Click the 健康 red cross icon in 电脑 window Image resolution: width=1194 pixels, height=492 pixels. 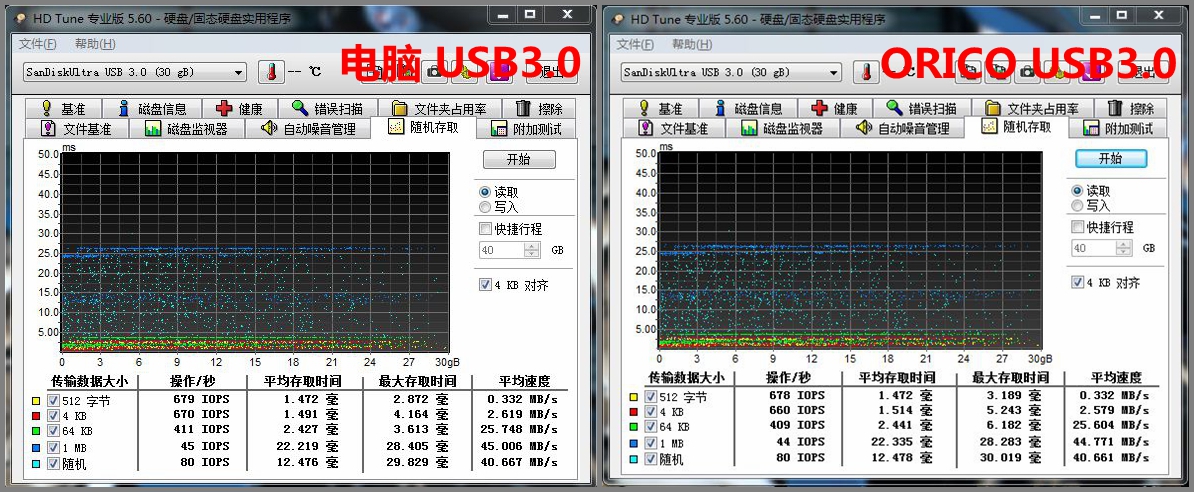(224, 109)
